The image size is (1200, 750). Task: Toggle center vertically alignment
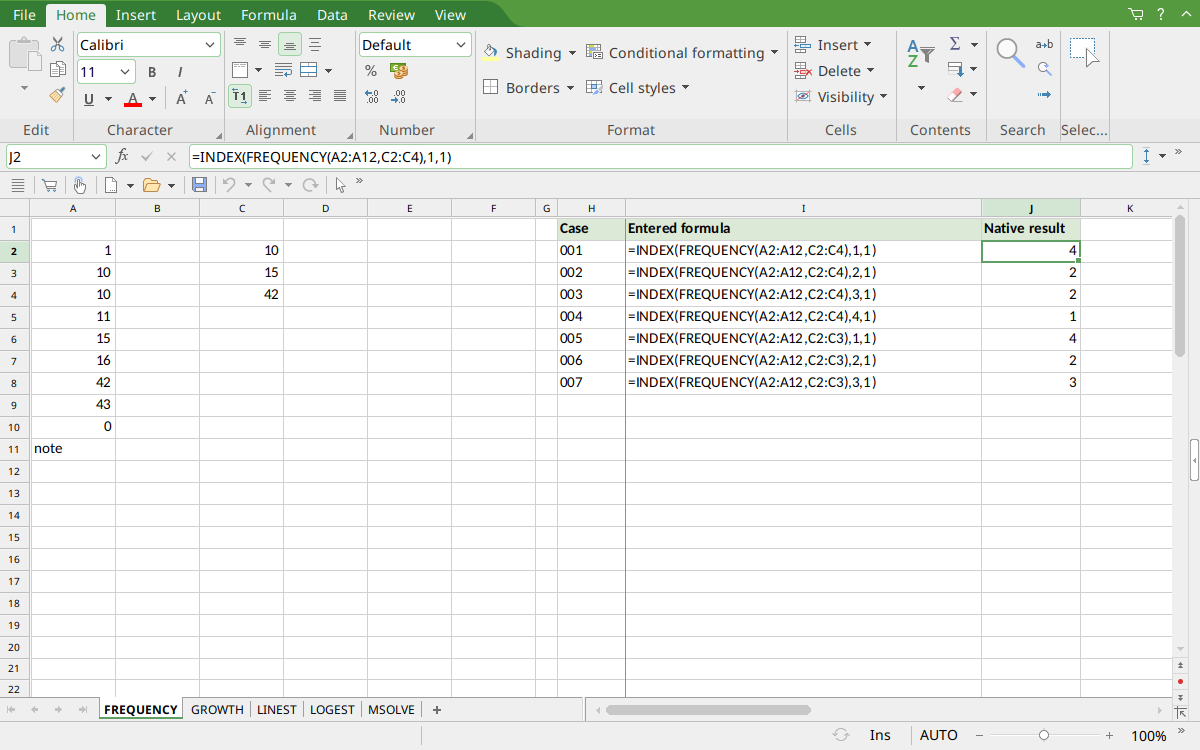[x=264, y=44]
